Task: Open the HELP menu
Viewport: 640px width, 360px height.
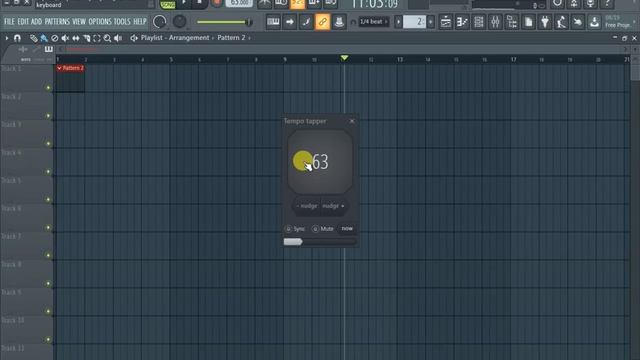Action: click(x=140, y=21)
